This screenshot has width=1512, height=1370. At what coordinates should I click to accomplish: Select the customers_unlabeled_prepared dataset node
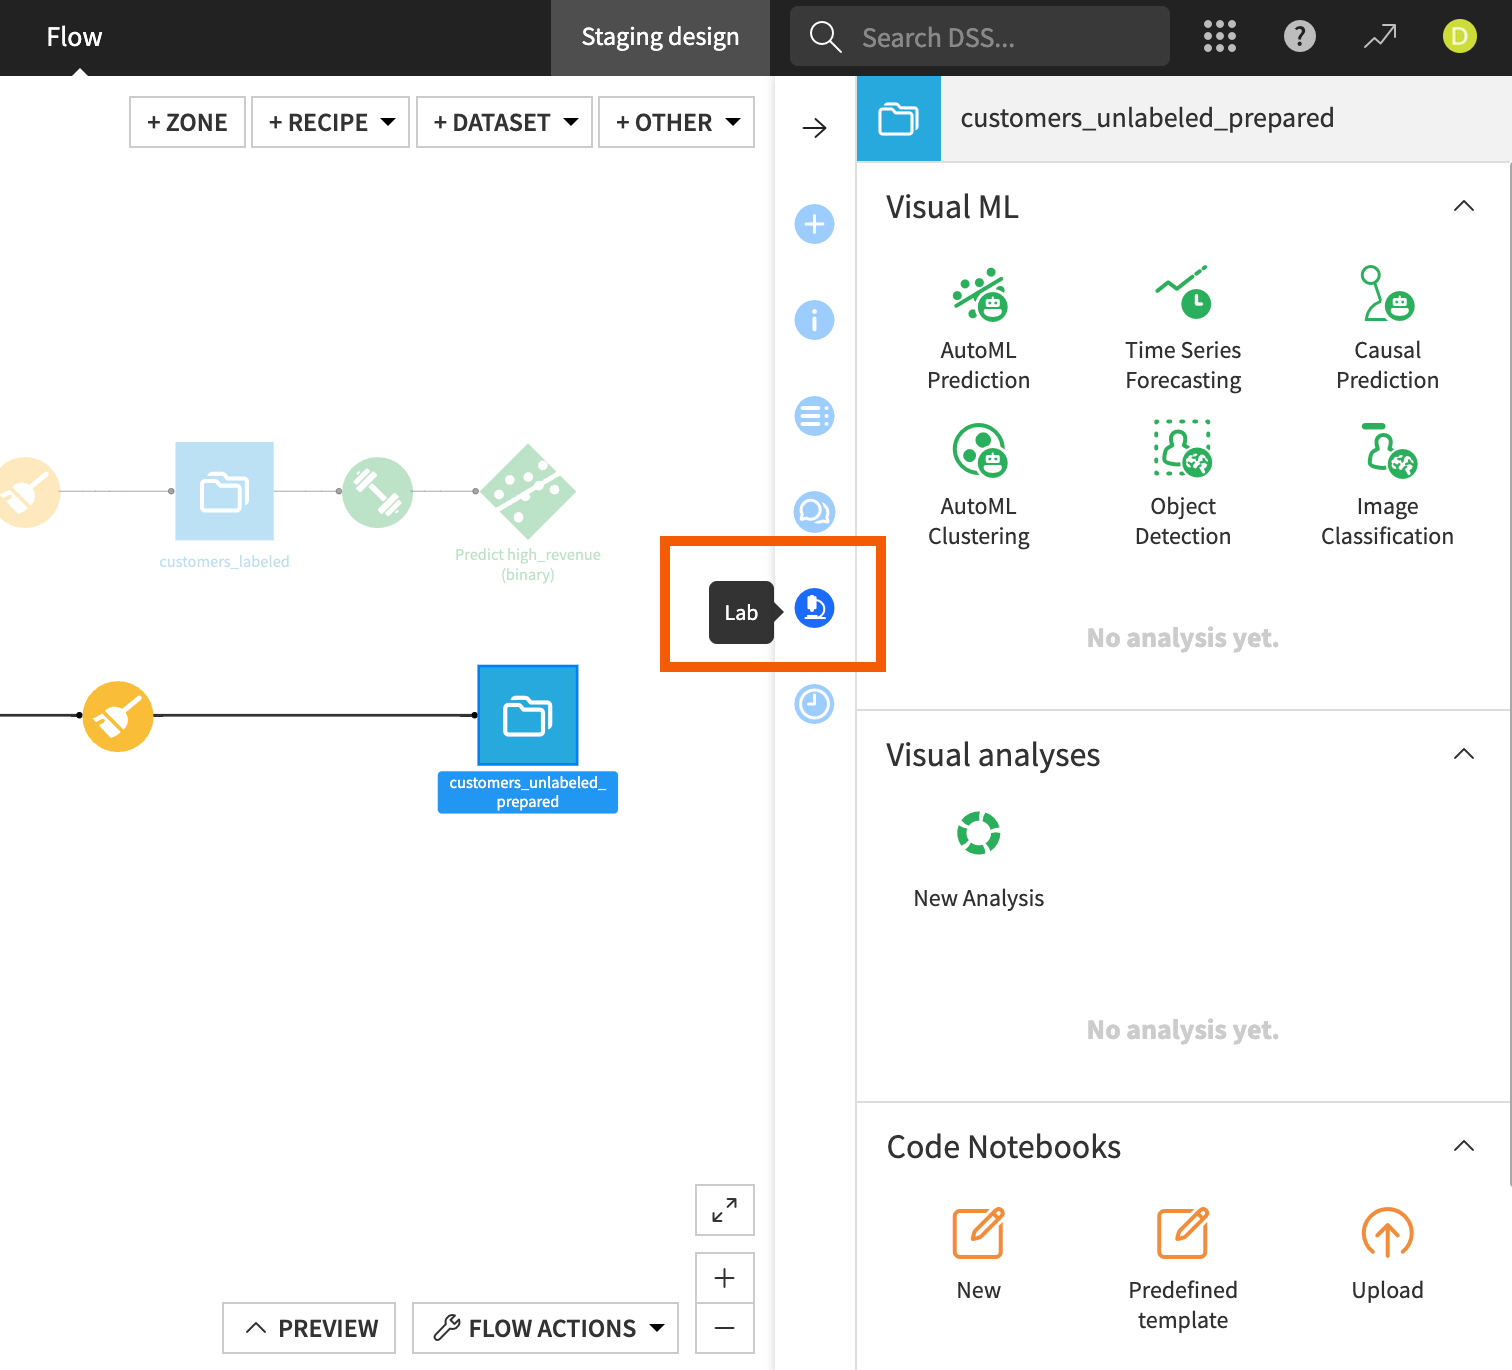(528, 715)
